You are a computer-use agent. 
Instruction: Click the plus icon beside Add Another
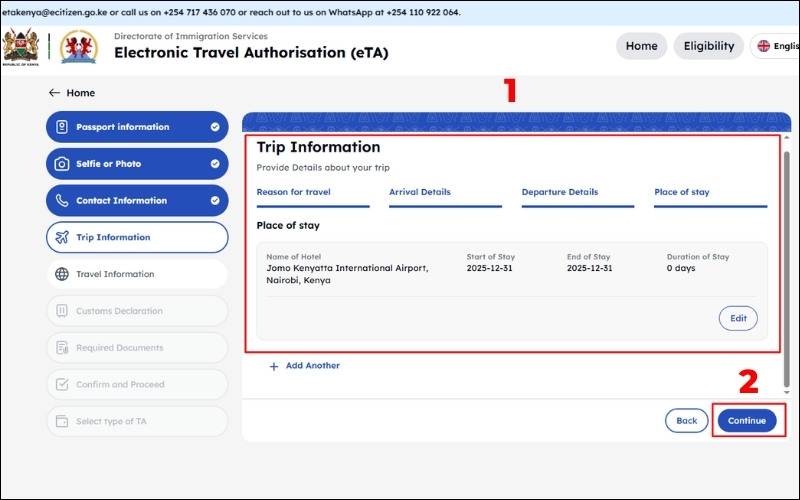(273, 366)
